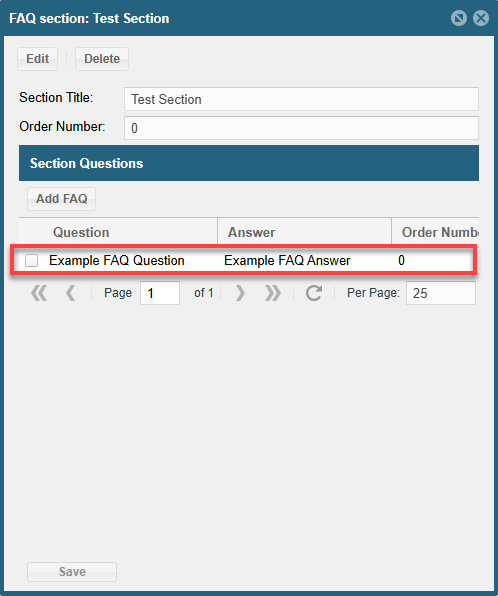Maximize the FAQ section dialog
Viewport: 498px width, 596px height.
459,18
